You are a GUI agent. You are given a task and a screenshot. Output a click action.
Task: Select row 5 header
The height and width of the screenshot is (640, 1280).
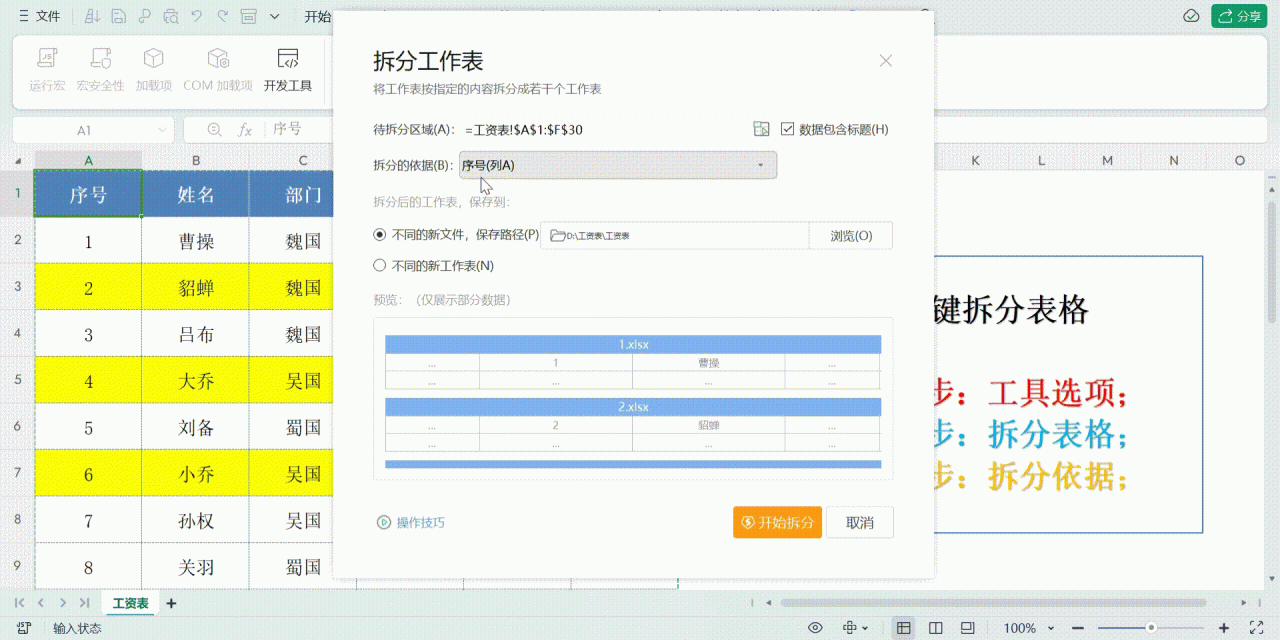tap(17, 380)
